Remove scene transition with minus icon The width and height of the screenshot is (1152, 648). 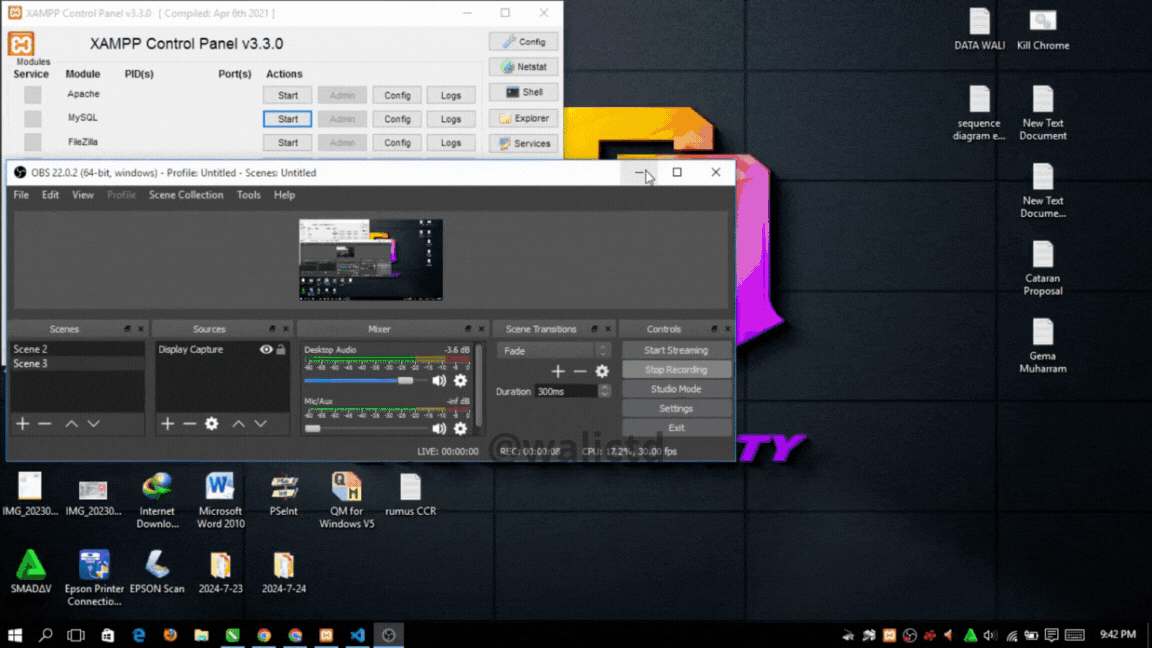pos(580,371)
